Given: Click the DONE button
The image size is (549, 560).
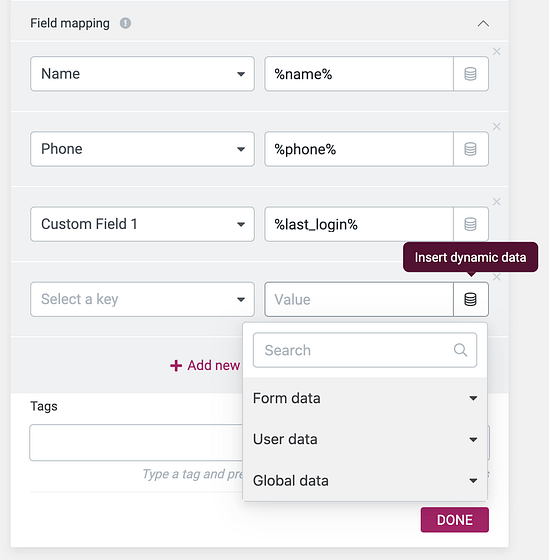Looking at the screenshot, I should (454, 520).
